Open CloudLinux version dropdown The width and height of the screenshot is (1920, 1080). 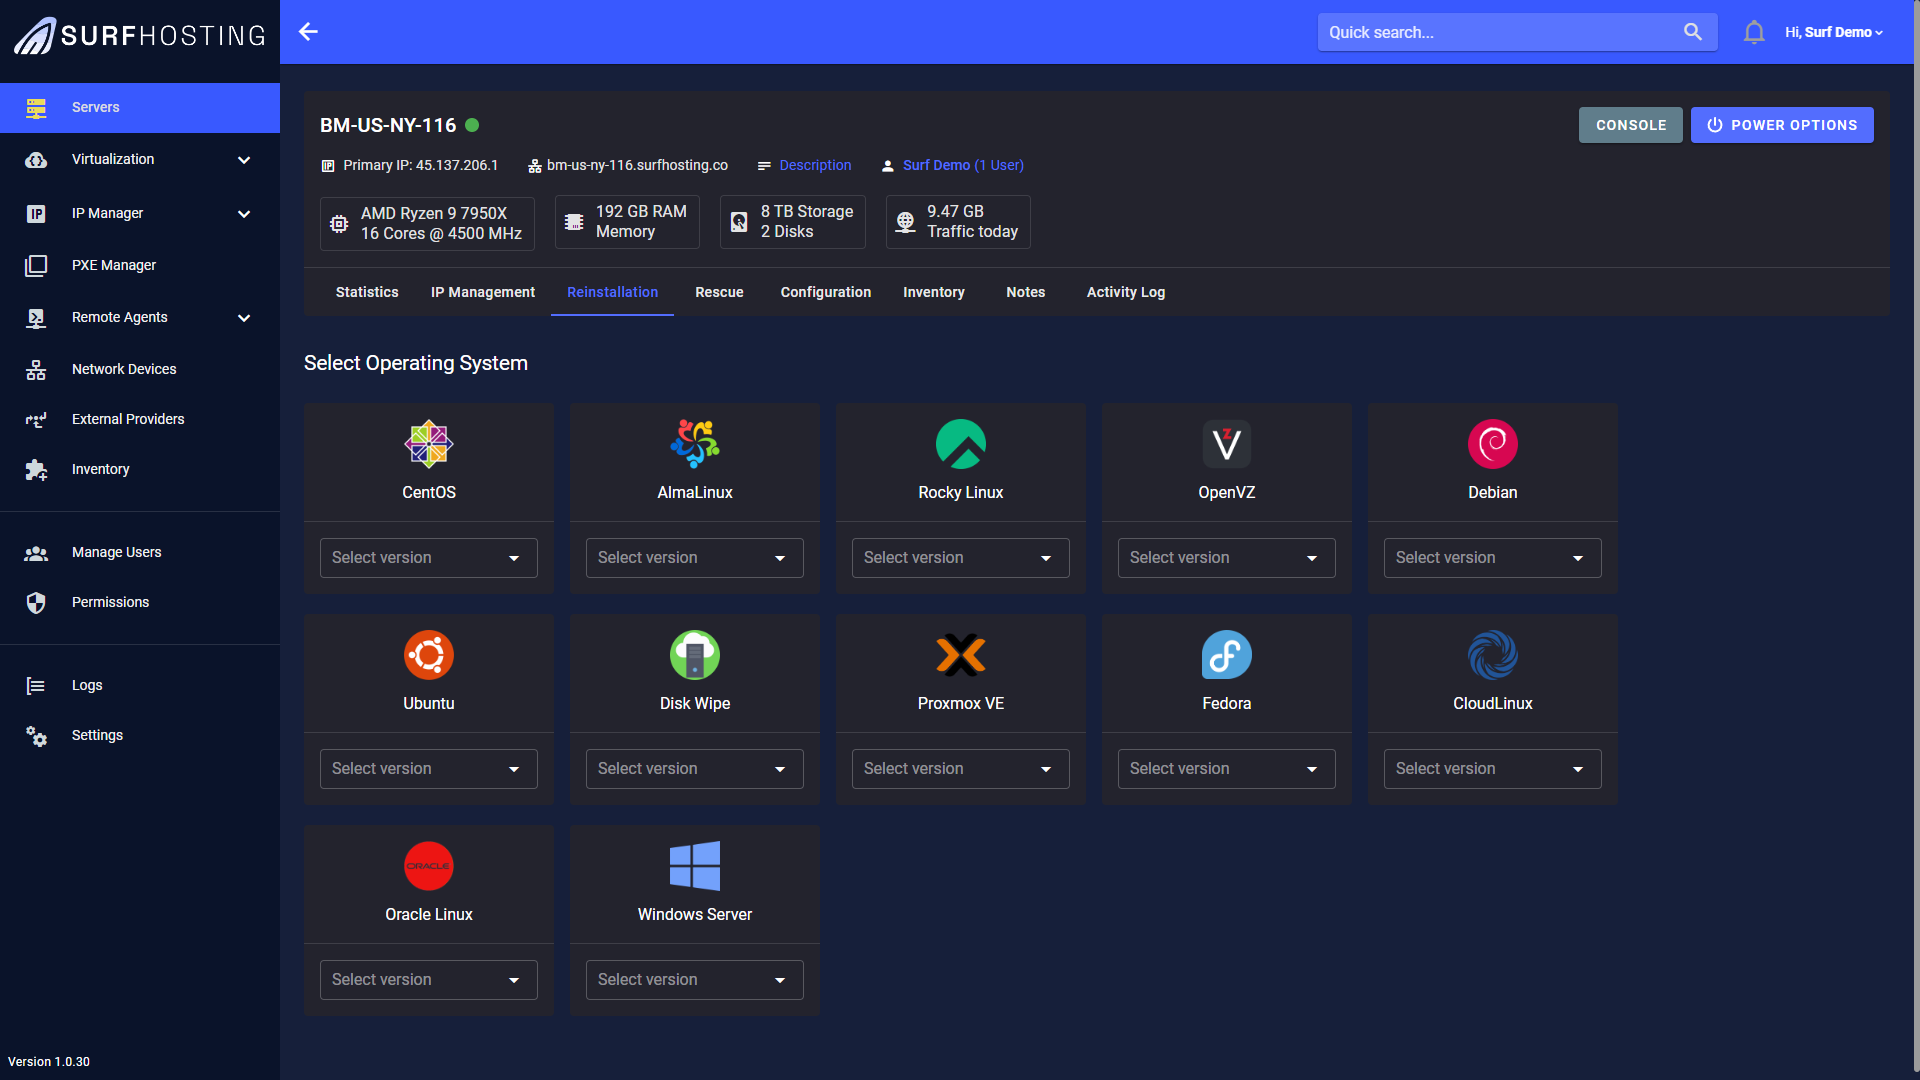(1493, 769)
